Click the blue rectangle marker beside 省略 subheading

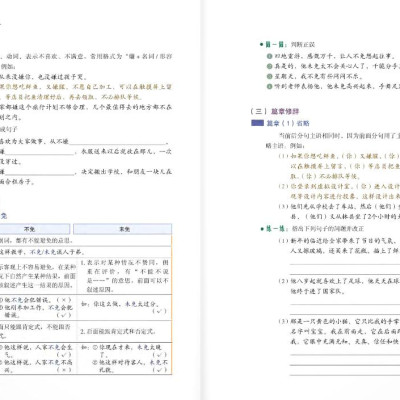click(257, 123)
